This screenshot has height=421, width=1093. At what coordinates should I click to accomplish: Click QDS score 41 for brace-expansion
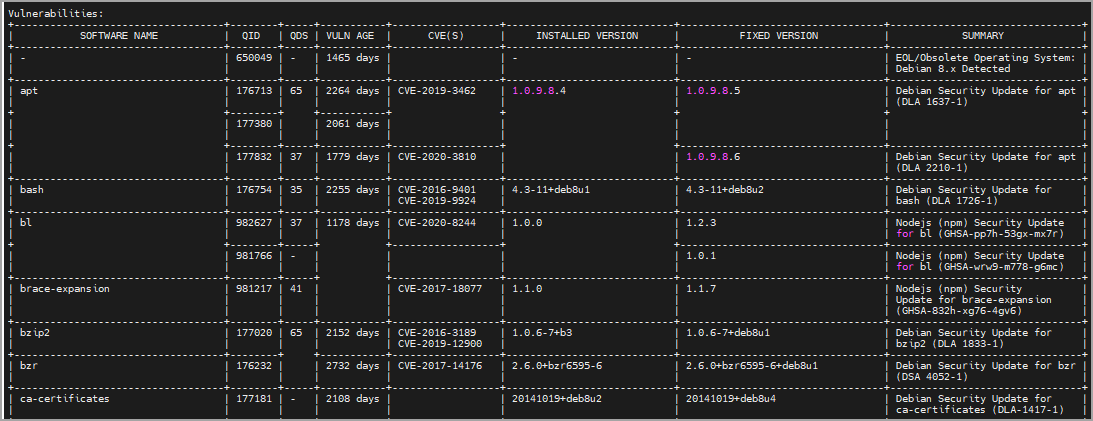pos(296,289)
